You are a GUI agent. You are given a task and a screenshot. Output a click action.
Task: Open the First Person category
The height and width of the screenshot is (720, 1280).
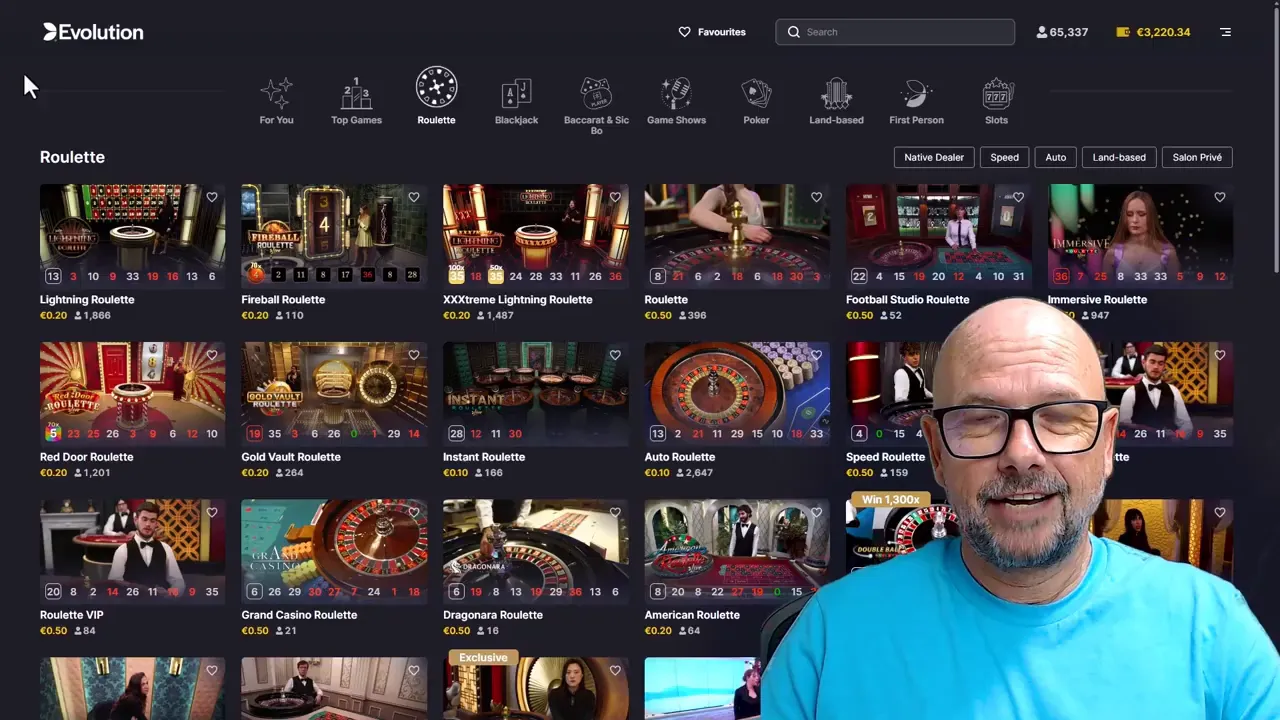(916, 102)
